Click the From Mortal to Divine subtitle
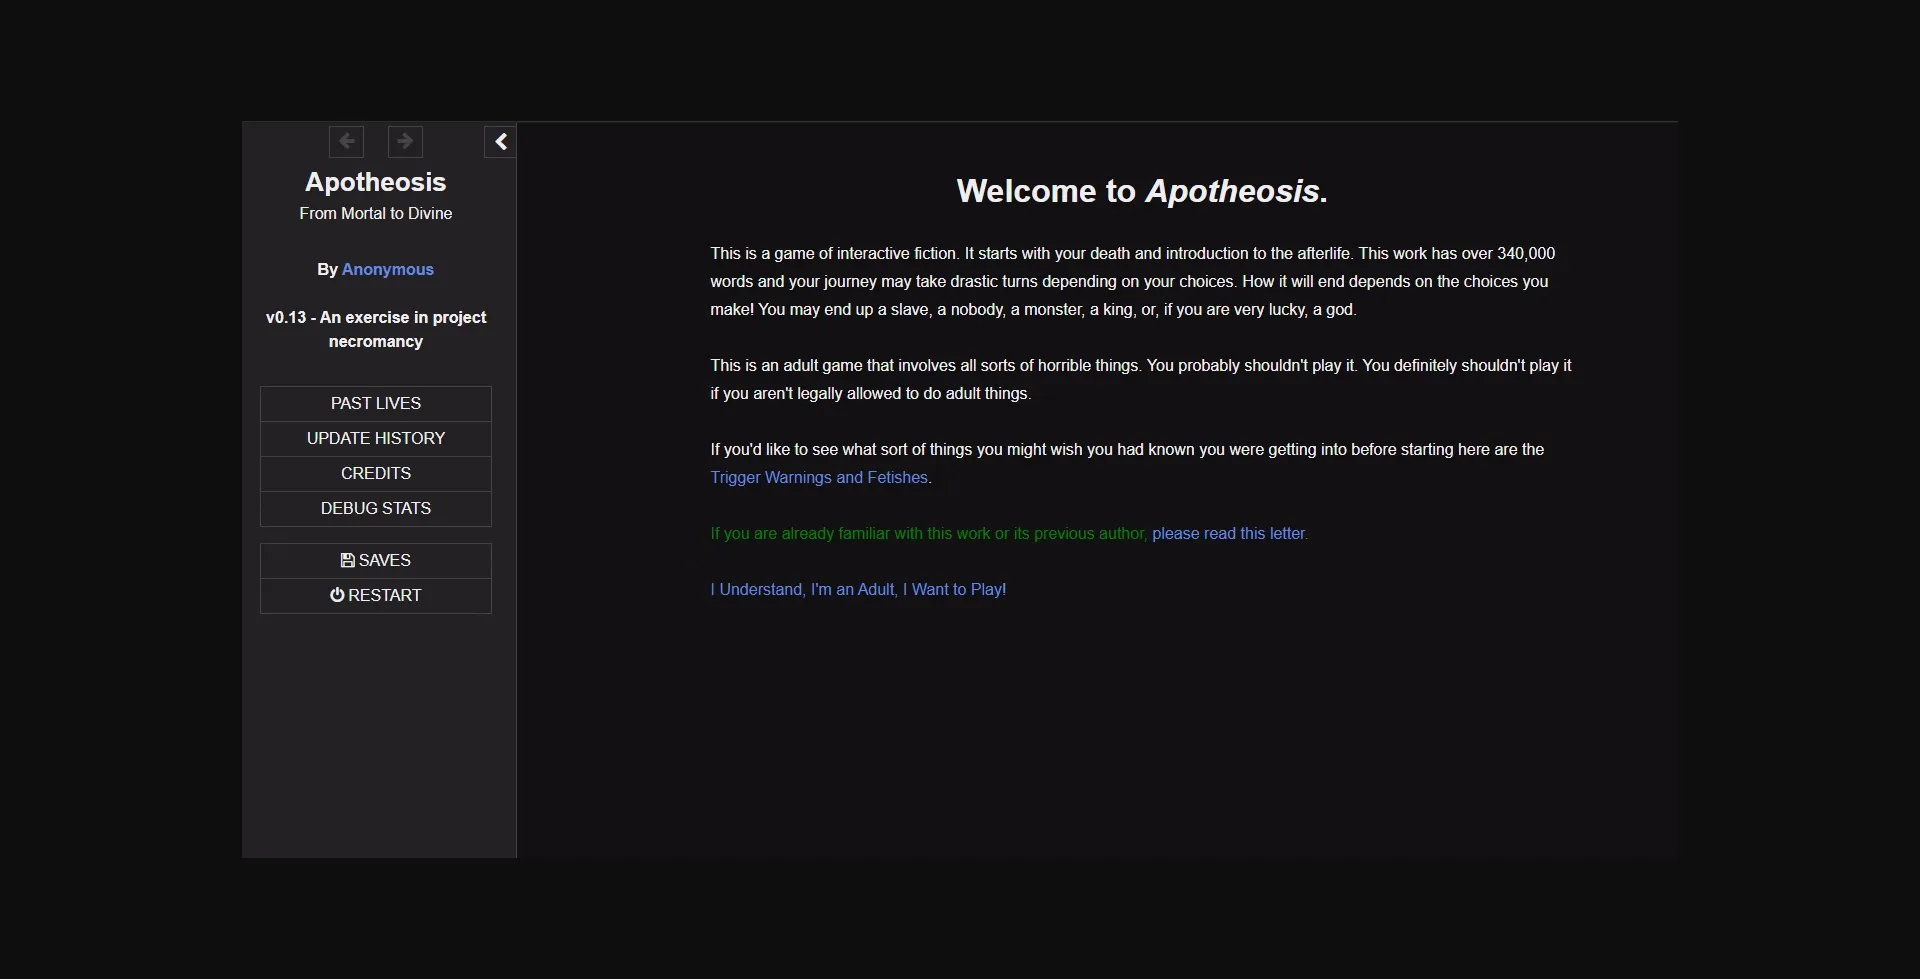 (375, 213)
